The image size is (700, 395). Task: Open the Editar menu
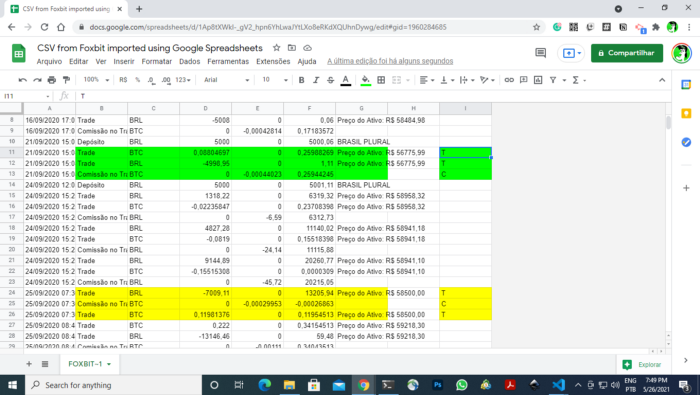click(79, 62)
